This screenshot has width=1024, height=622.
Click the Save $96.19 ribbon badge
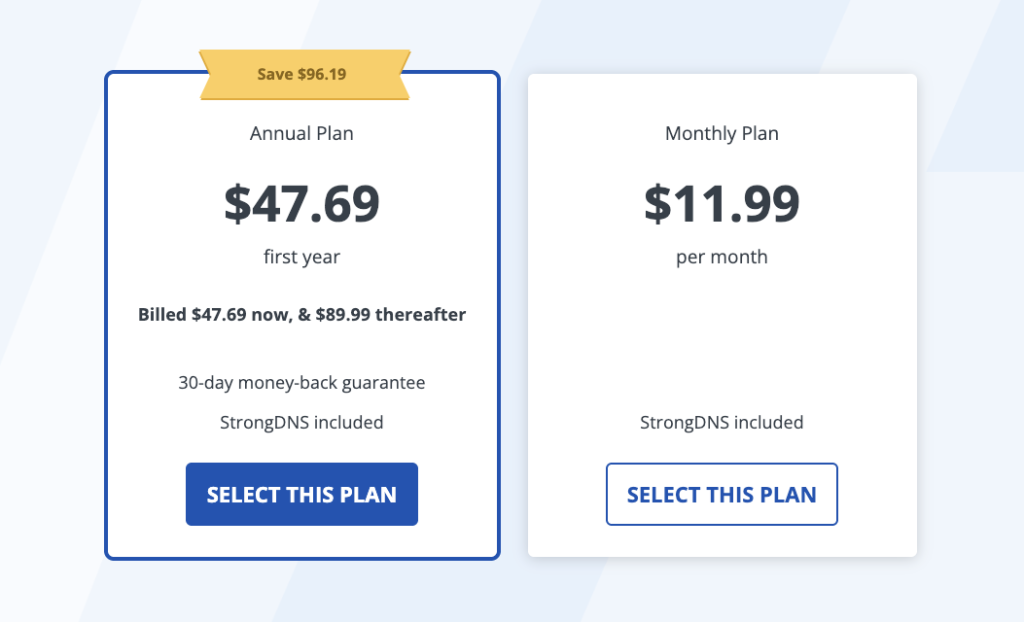point(302,75)
